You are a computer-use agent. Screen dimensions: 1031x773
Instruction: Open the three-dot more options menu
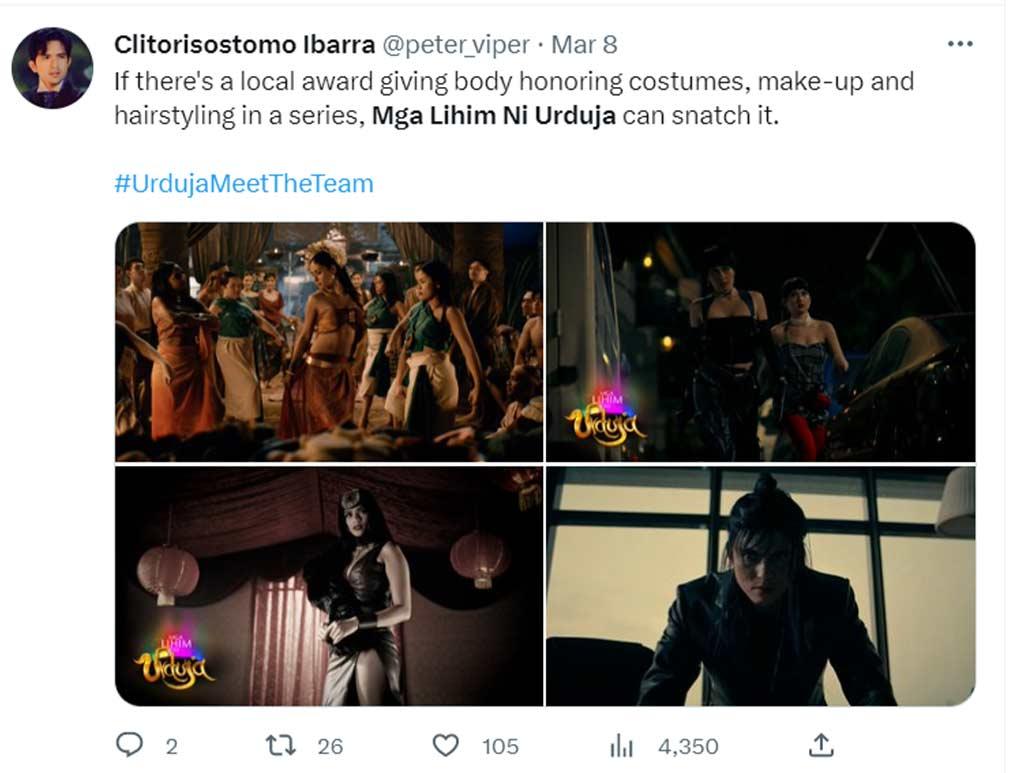pos(962,42)
